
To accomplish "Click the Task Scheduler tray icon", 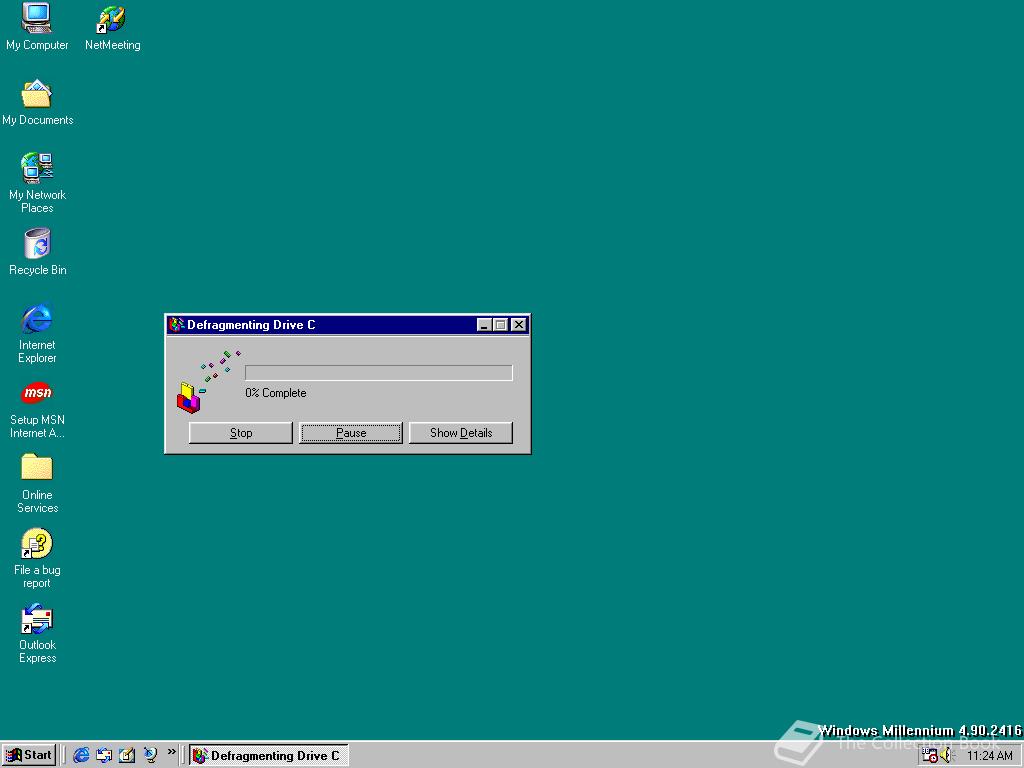I will pyautogui.click(x=930, y=756).
